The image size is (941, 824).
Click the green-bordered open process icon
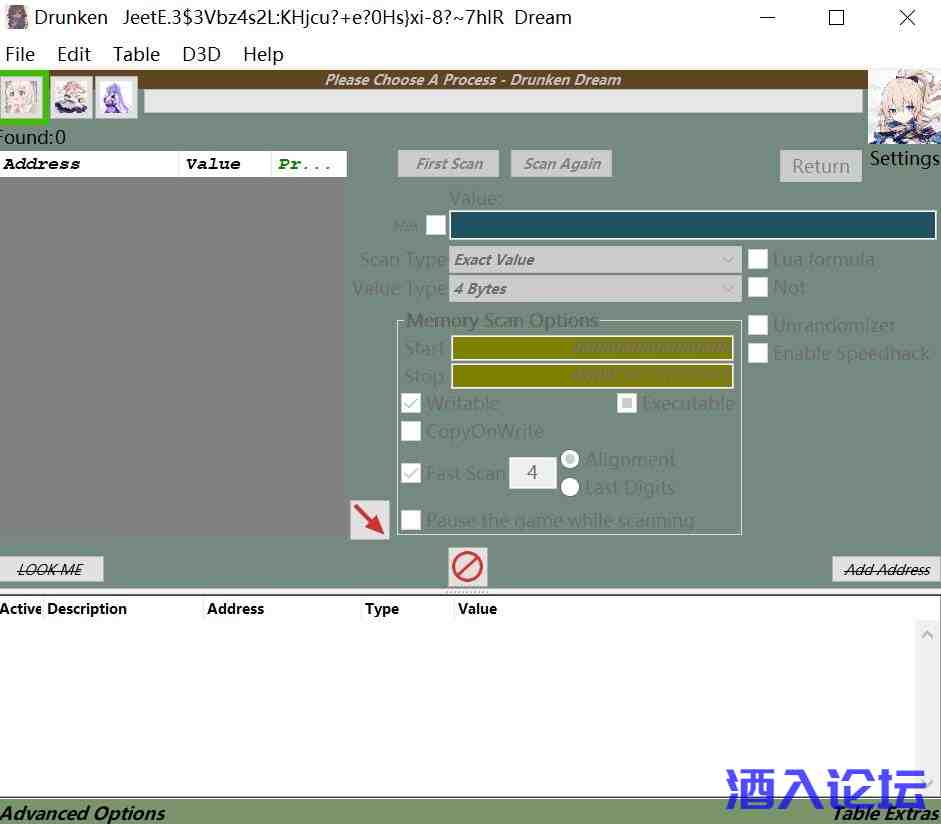point(24,97)
